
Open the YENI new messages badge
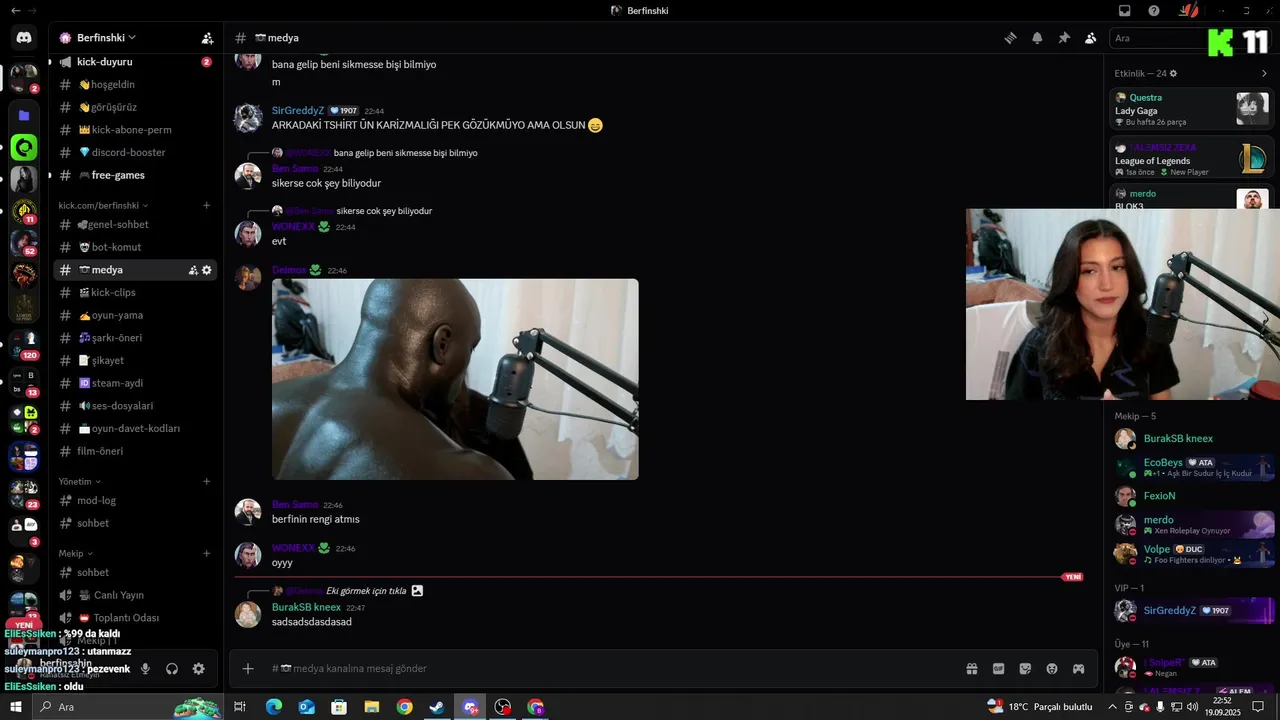pyautogui.click(x=1073, y=577)
